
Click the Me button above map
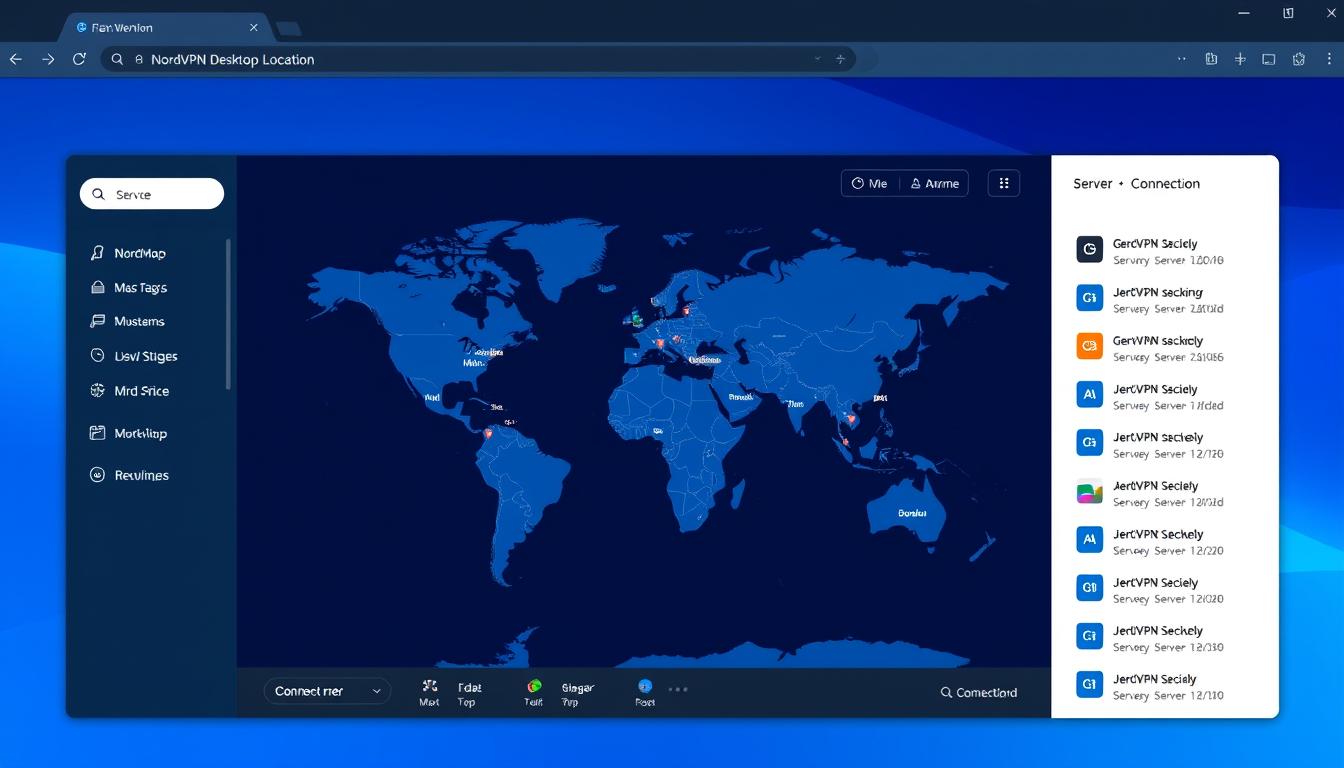pos(870,183)
